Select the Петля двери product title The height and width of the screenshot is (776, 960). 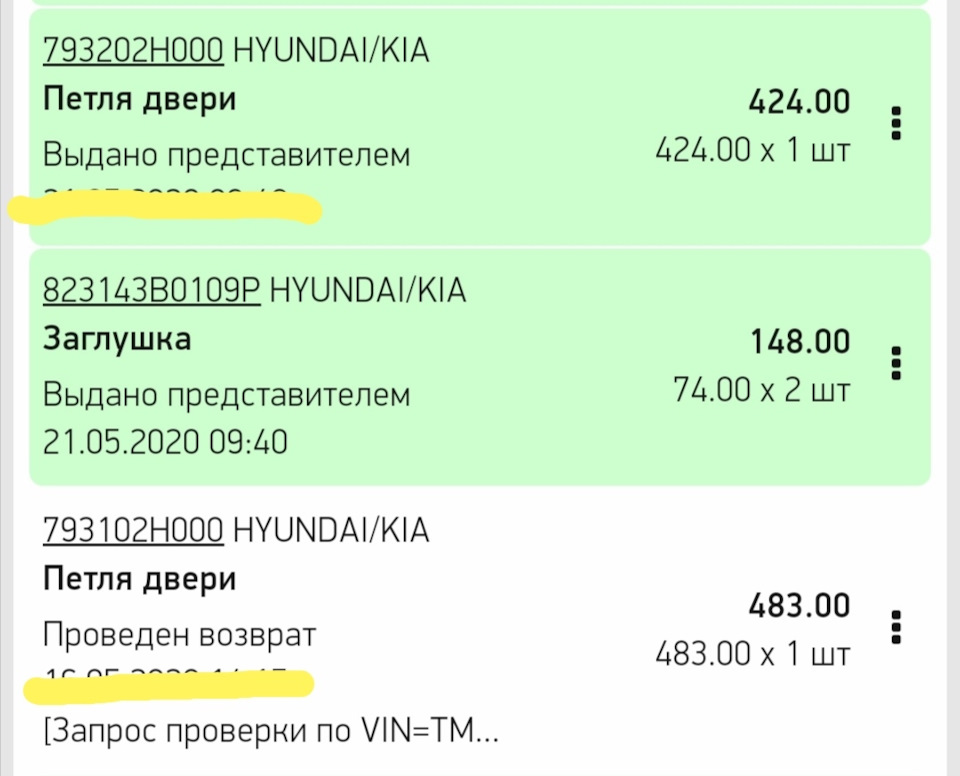tap(140, 97)
